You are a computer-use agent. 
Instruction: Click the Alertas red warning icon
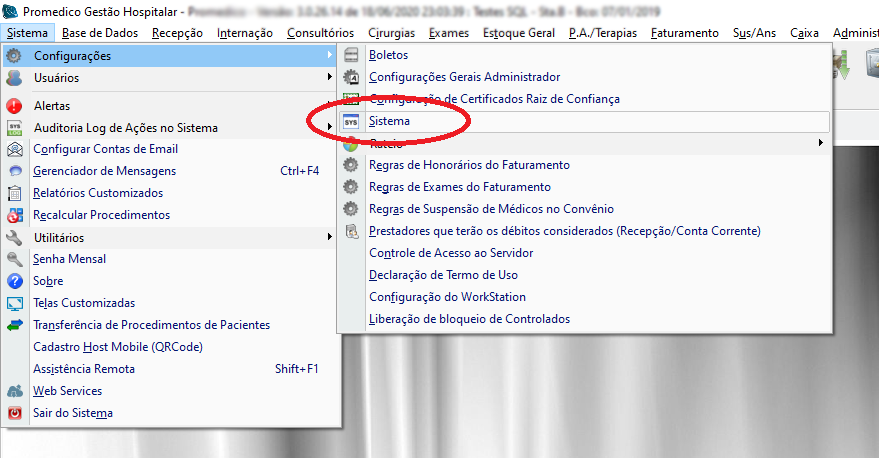coord(15,106)
